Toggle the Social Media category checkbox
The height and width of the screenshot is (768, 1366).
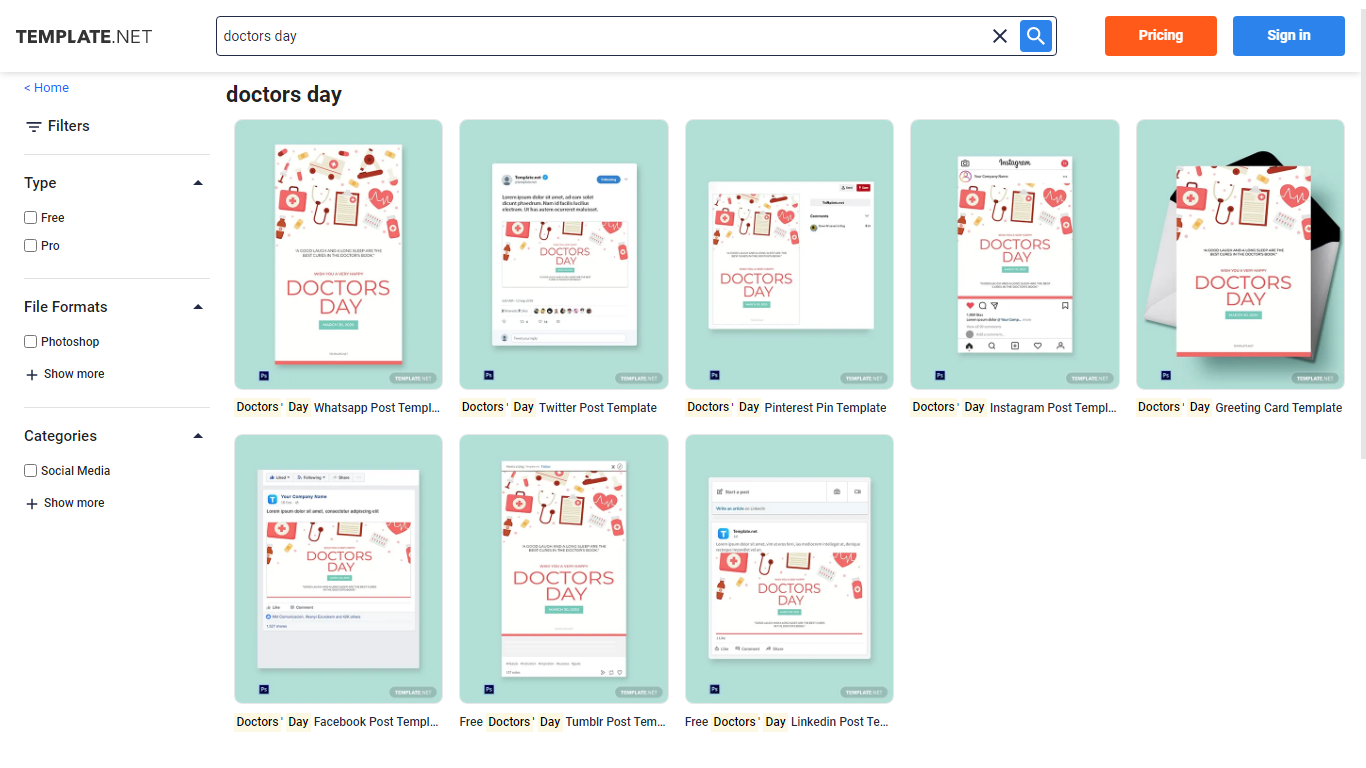(31, 471)
